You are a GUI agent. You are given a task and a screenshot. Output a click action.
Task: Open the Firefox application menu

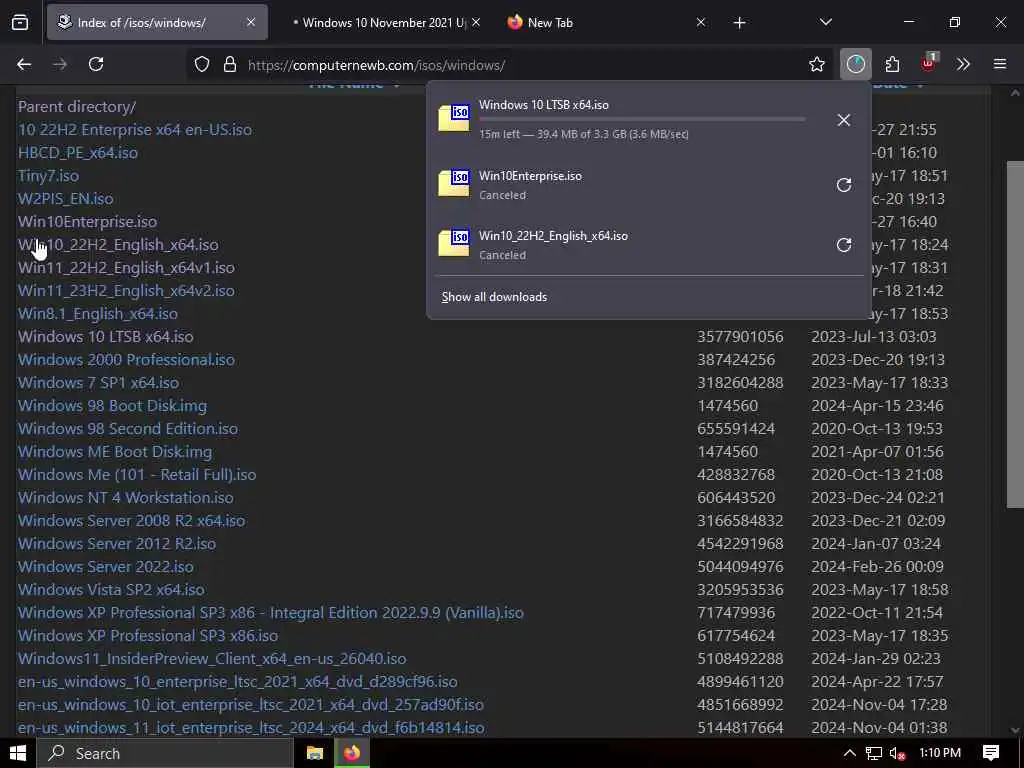[x=1000, y=64]
